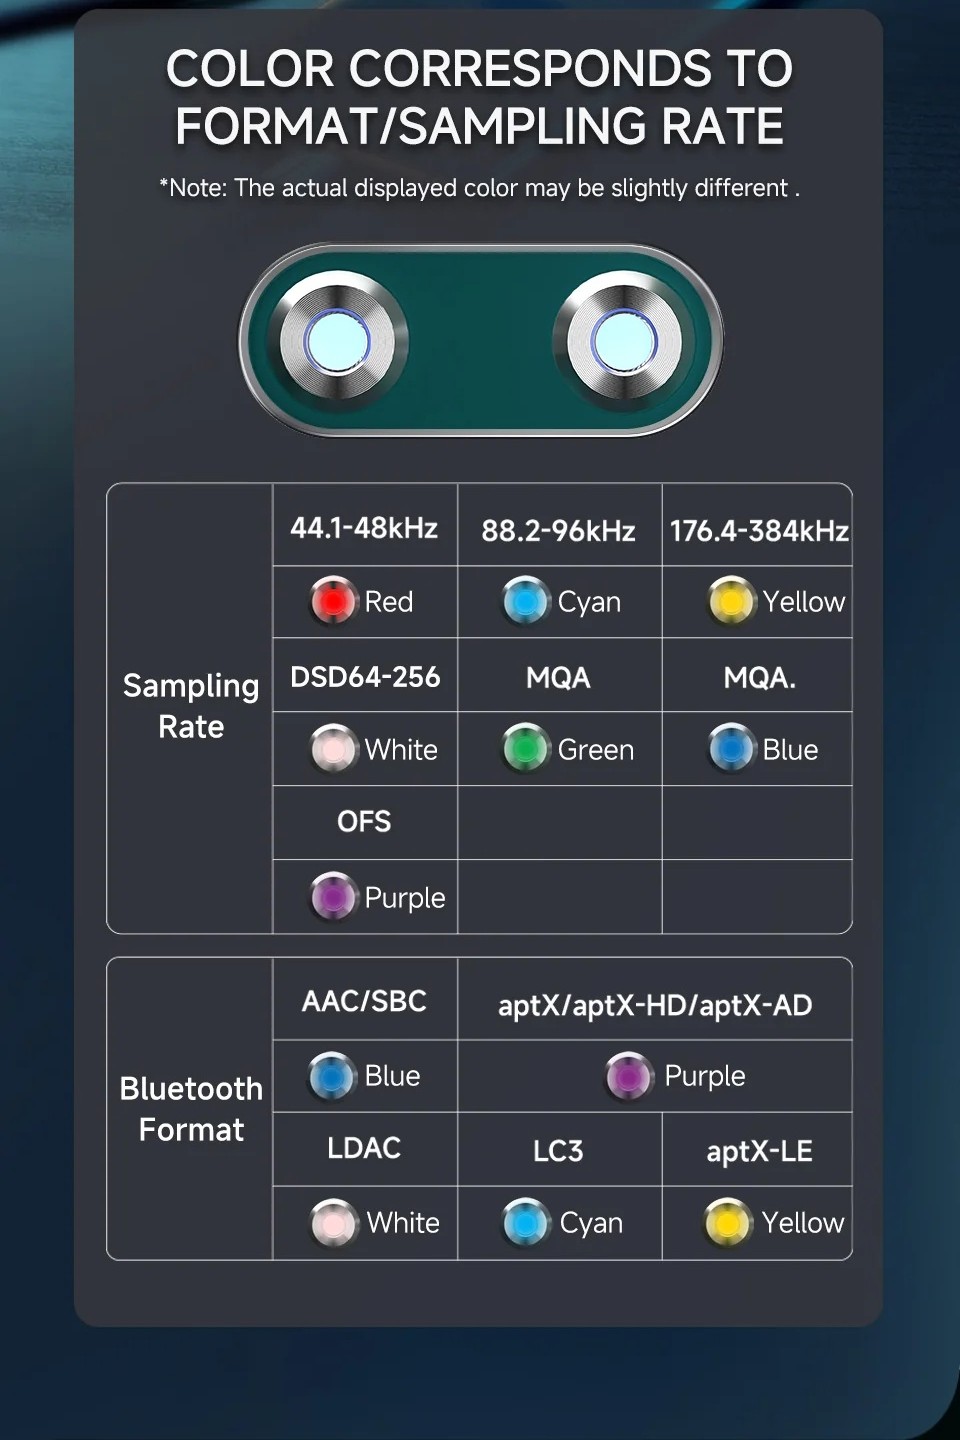Select the green LED icon under MQA
The width and height of the screenshot is (960, 1440).
click(526, 749)
